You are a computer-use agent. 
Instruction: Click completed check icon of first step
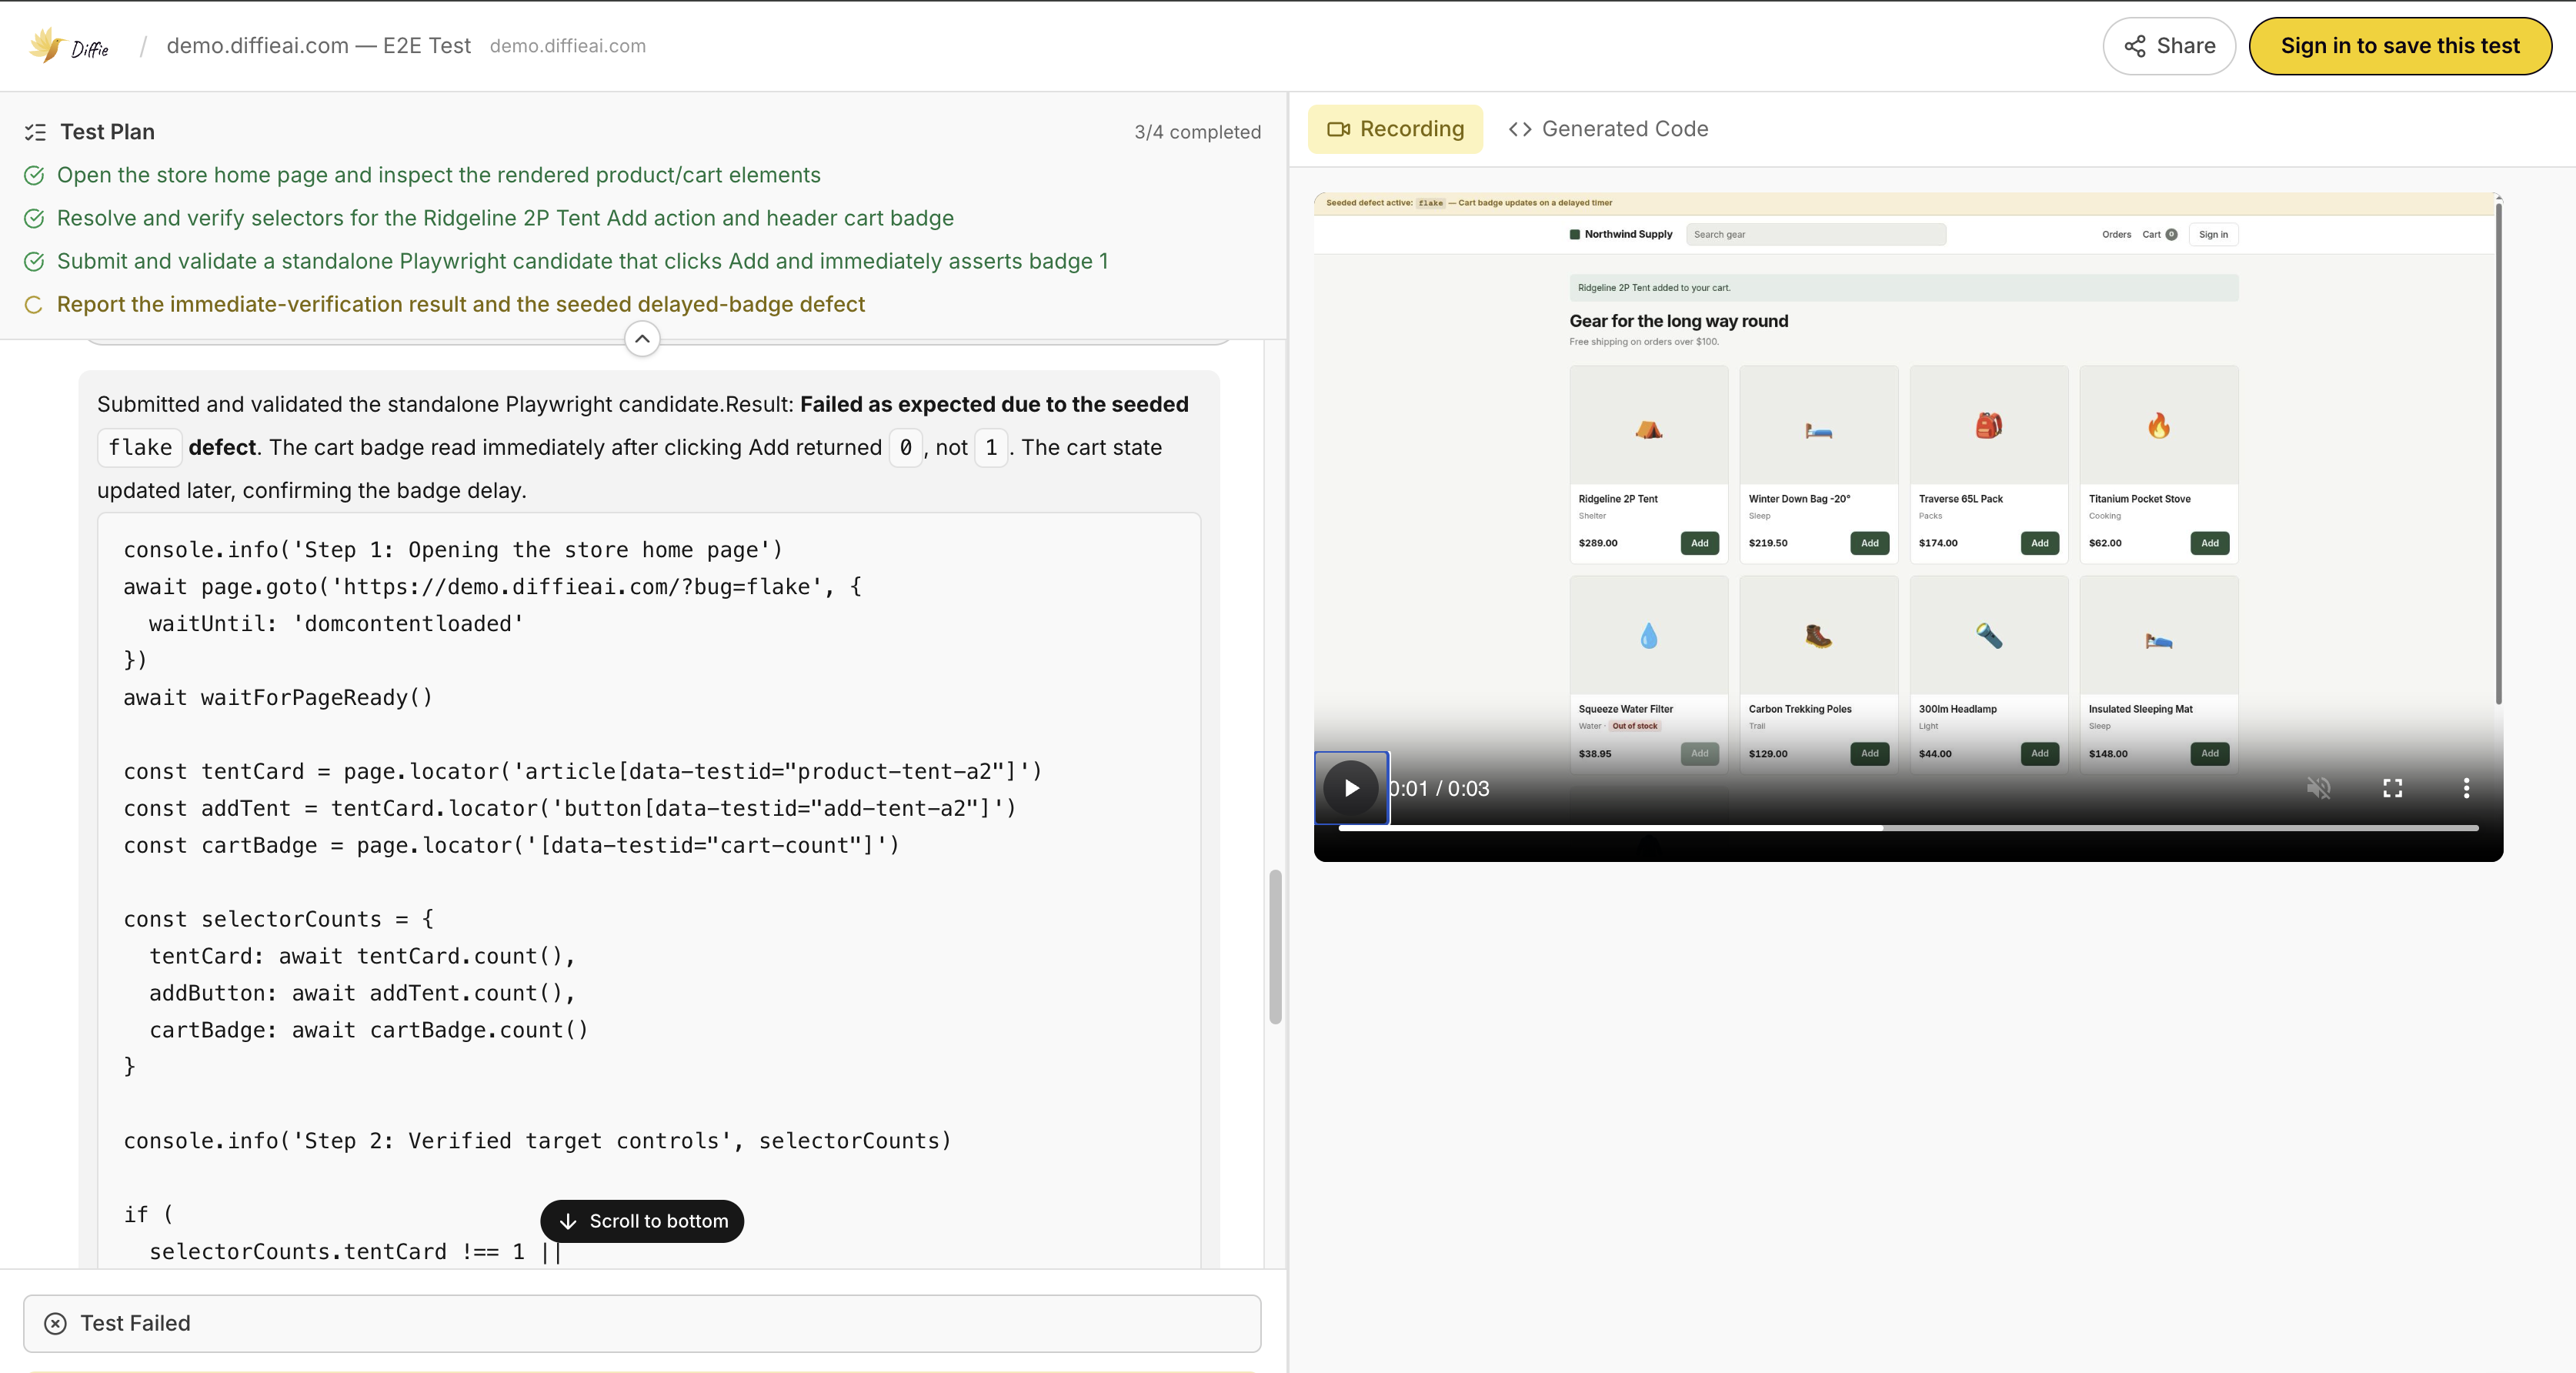pos(34,176)
